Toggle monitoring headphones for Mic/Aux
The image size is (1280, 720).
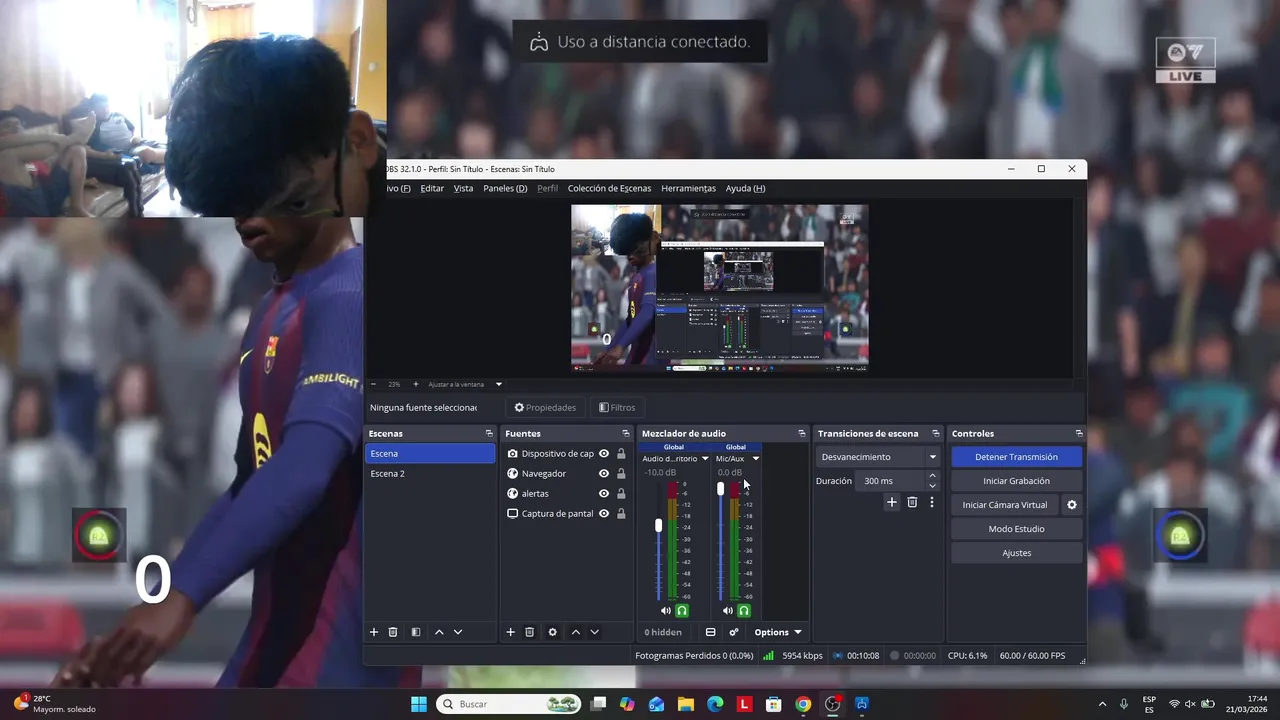(744, 610)
